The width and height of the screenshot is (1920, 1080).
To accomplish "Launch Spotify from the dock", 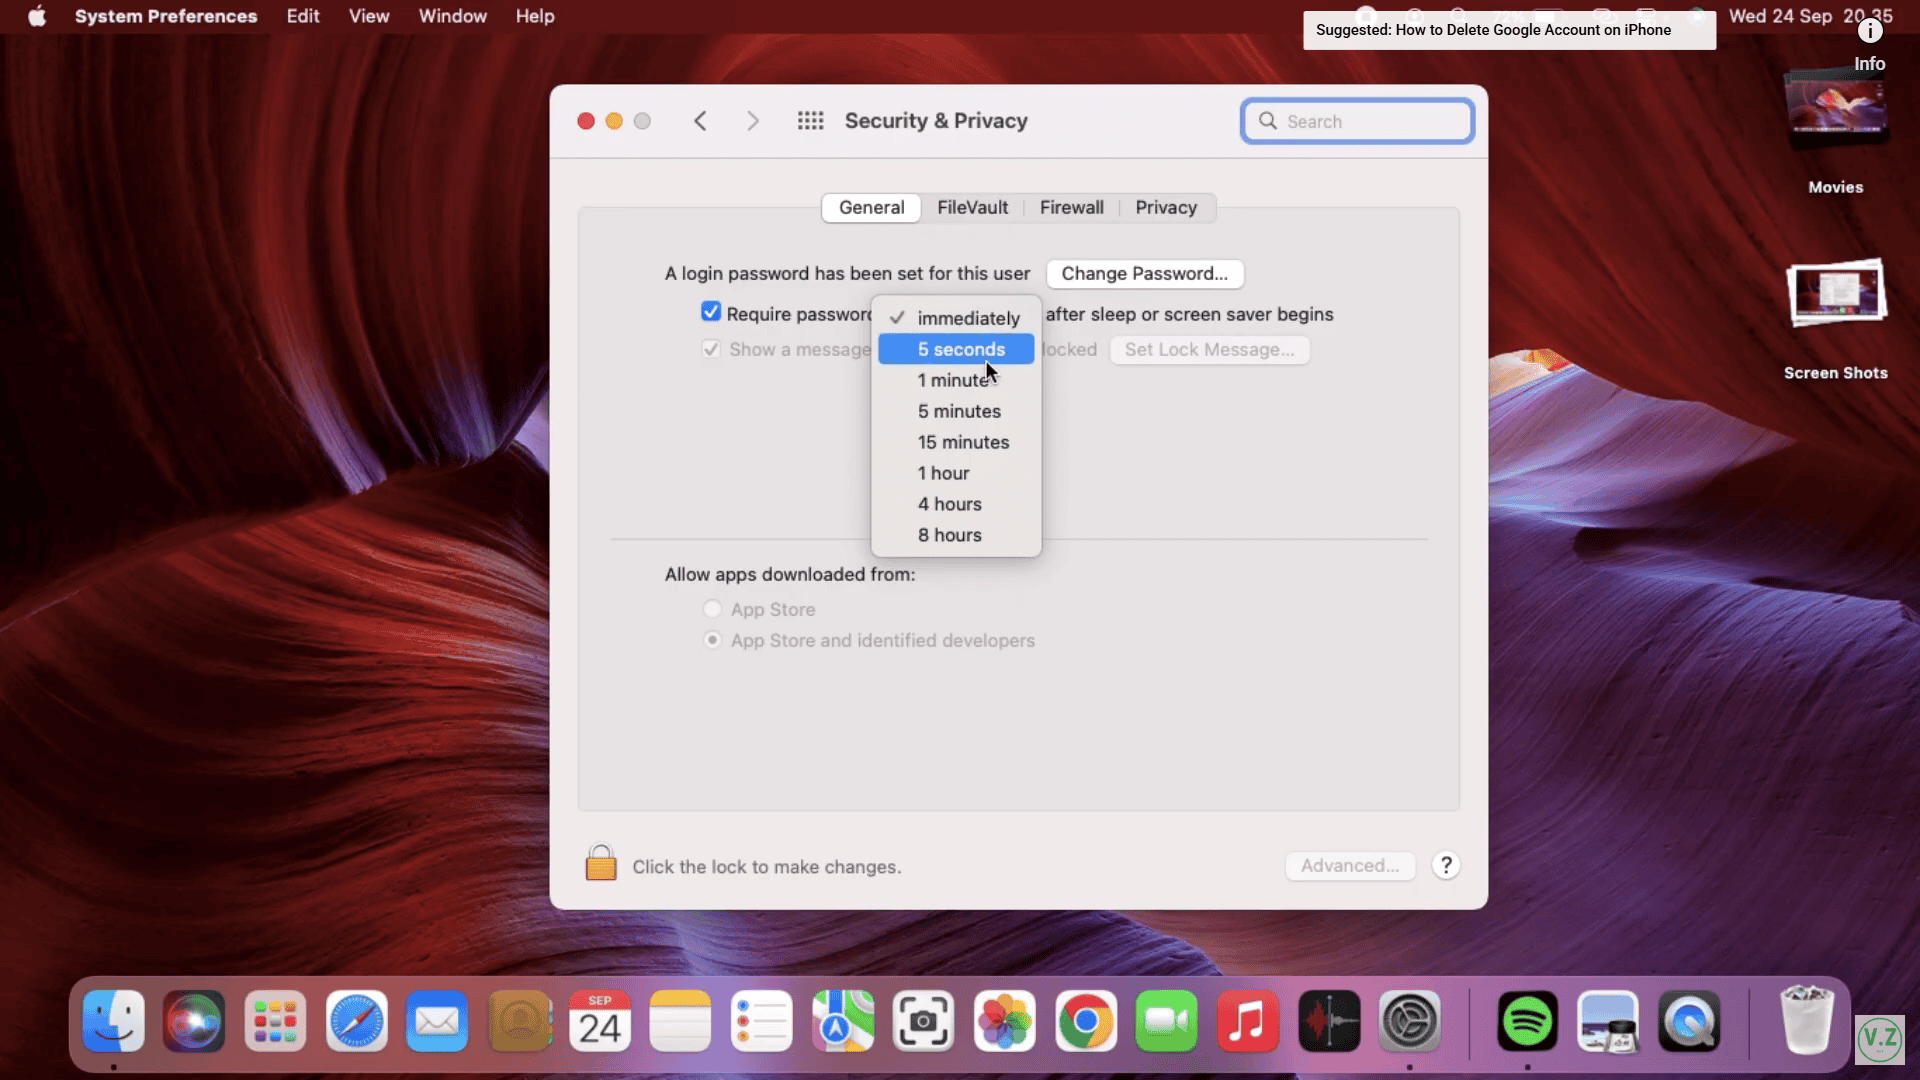I will [1527, 1021].
